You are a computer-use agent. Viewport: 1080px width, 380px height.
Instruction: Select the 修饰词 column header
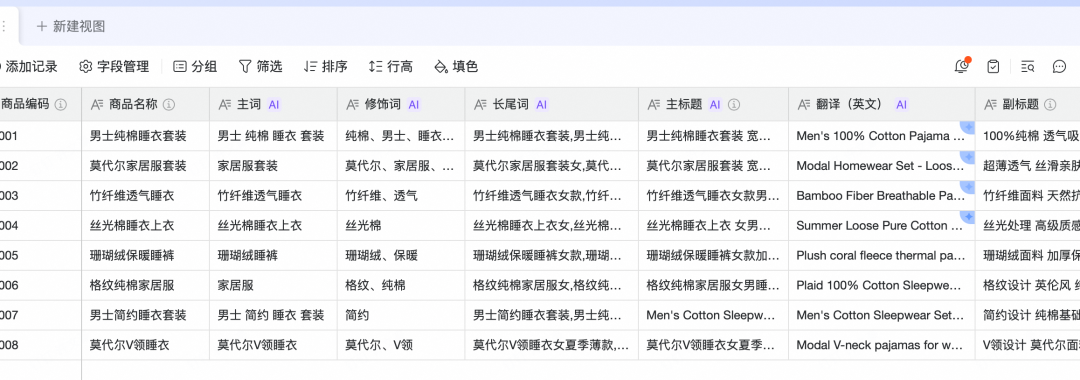[x=401, y=105]
